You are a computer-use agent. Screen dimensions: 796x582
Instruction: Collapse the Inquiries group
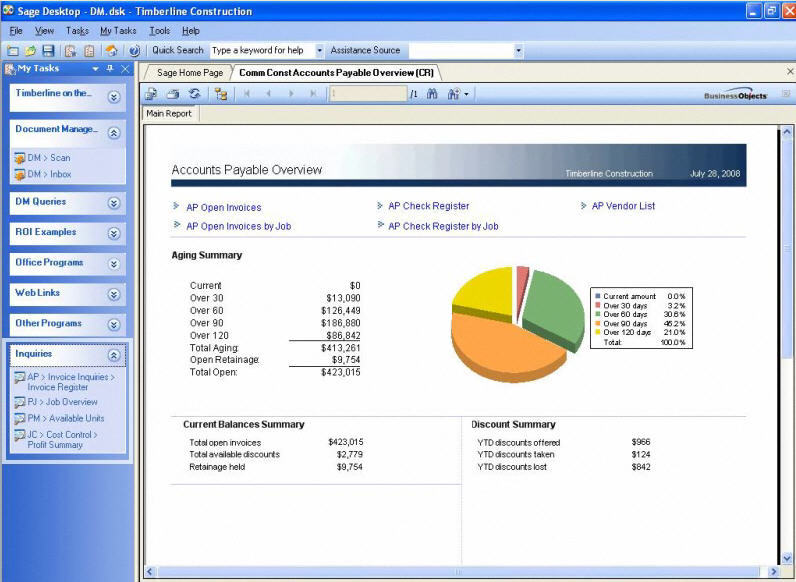114,355
